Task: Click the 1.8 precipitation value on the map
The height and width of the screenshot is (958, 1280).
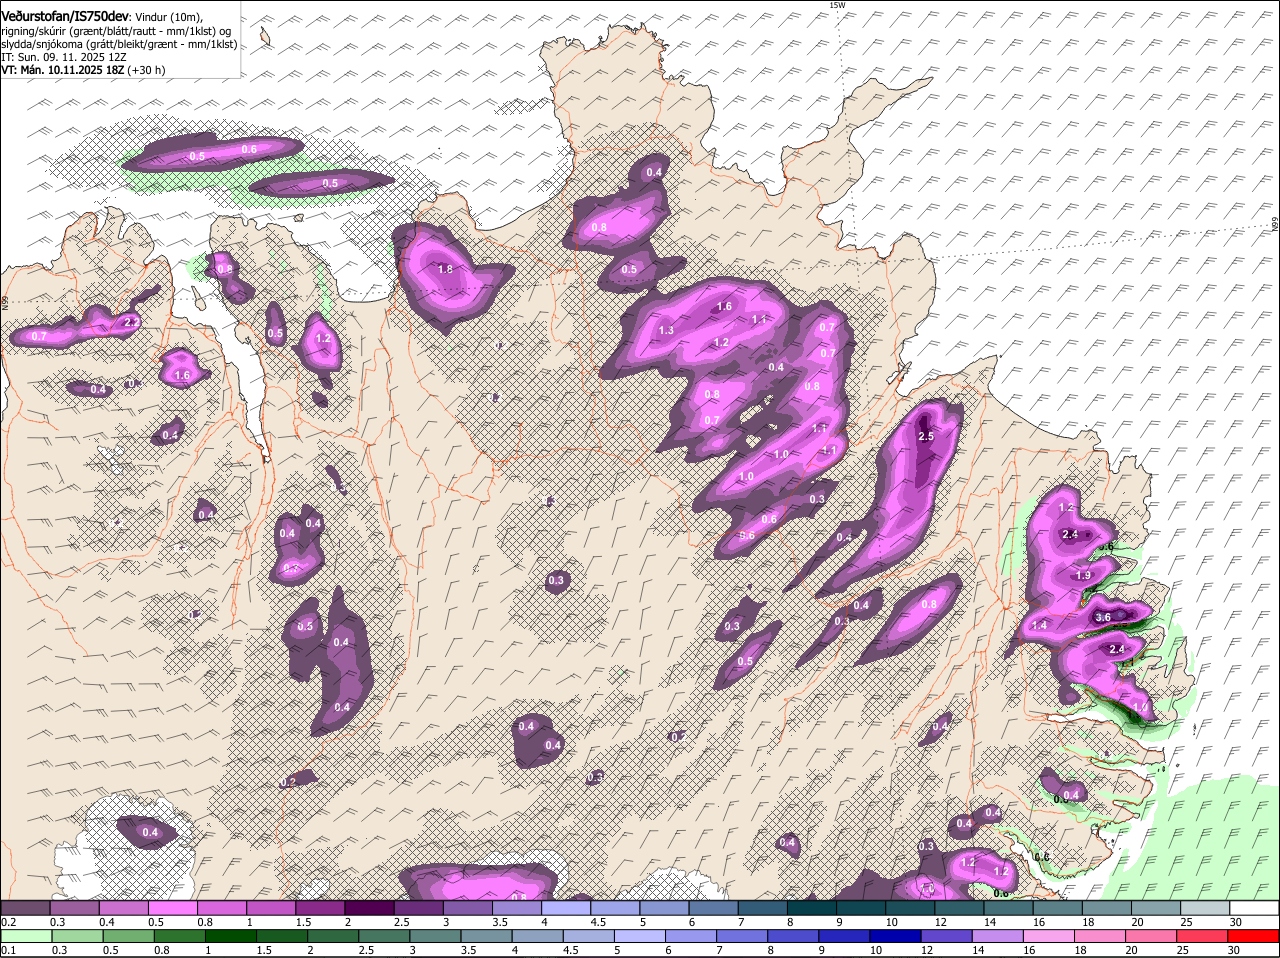Action: (446, 269)
